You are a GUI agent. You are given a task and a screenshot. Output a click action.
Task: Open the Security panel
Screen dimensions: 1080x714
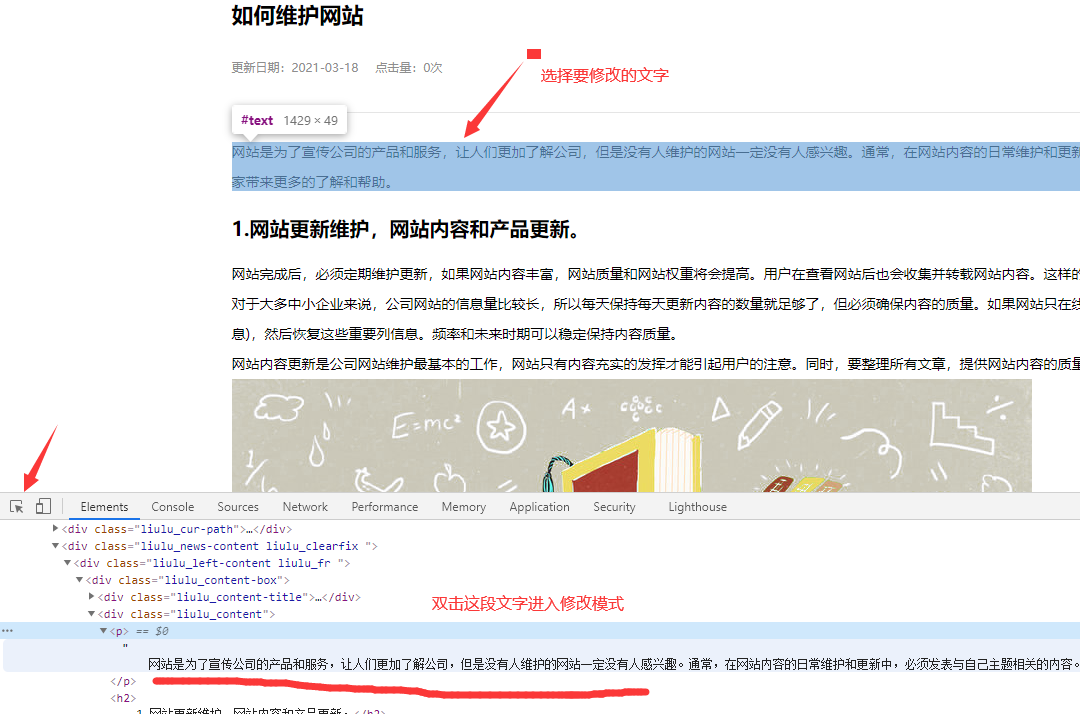[613, 506]
